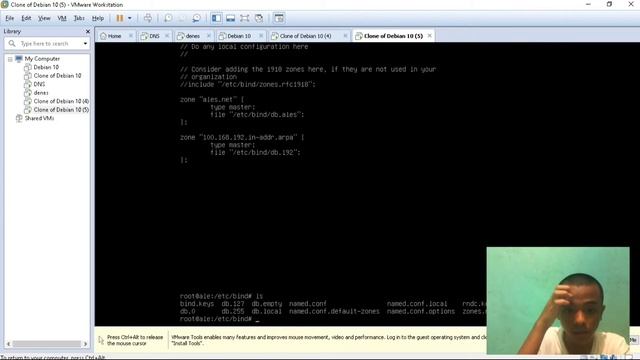Select DNS in the library tree

click(39, 84)
